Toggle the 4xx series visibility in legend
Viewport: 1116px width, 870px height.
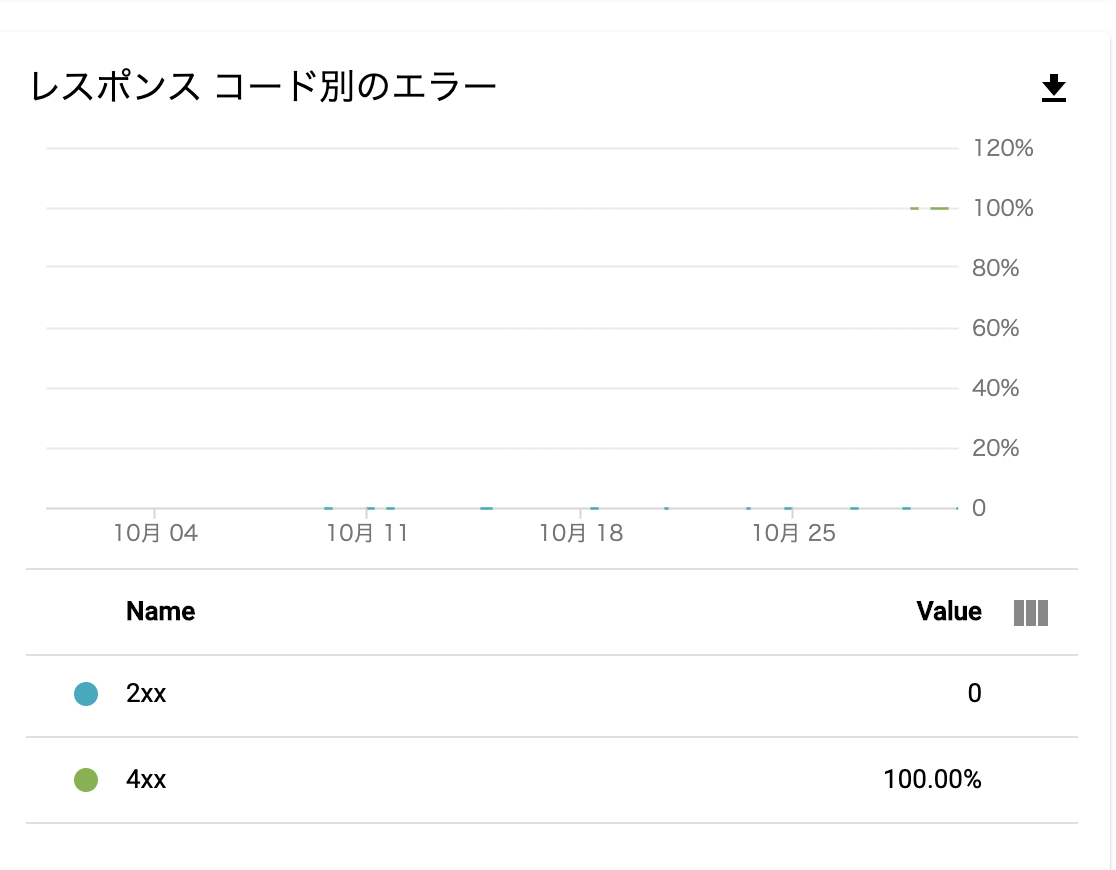(x=86, y=780)
